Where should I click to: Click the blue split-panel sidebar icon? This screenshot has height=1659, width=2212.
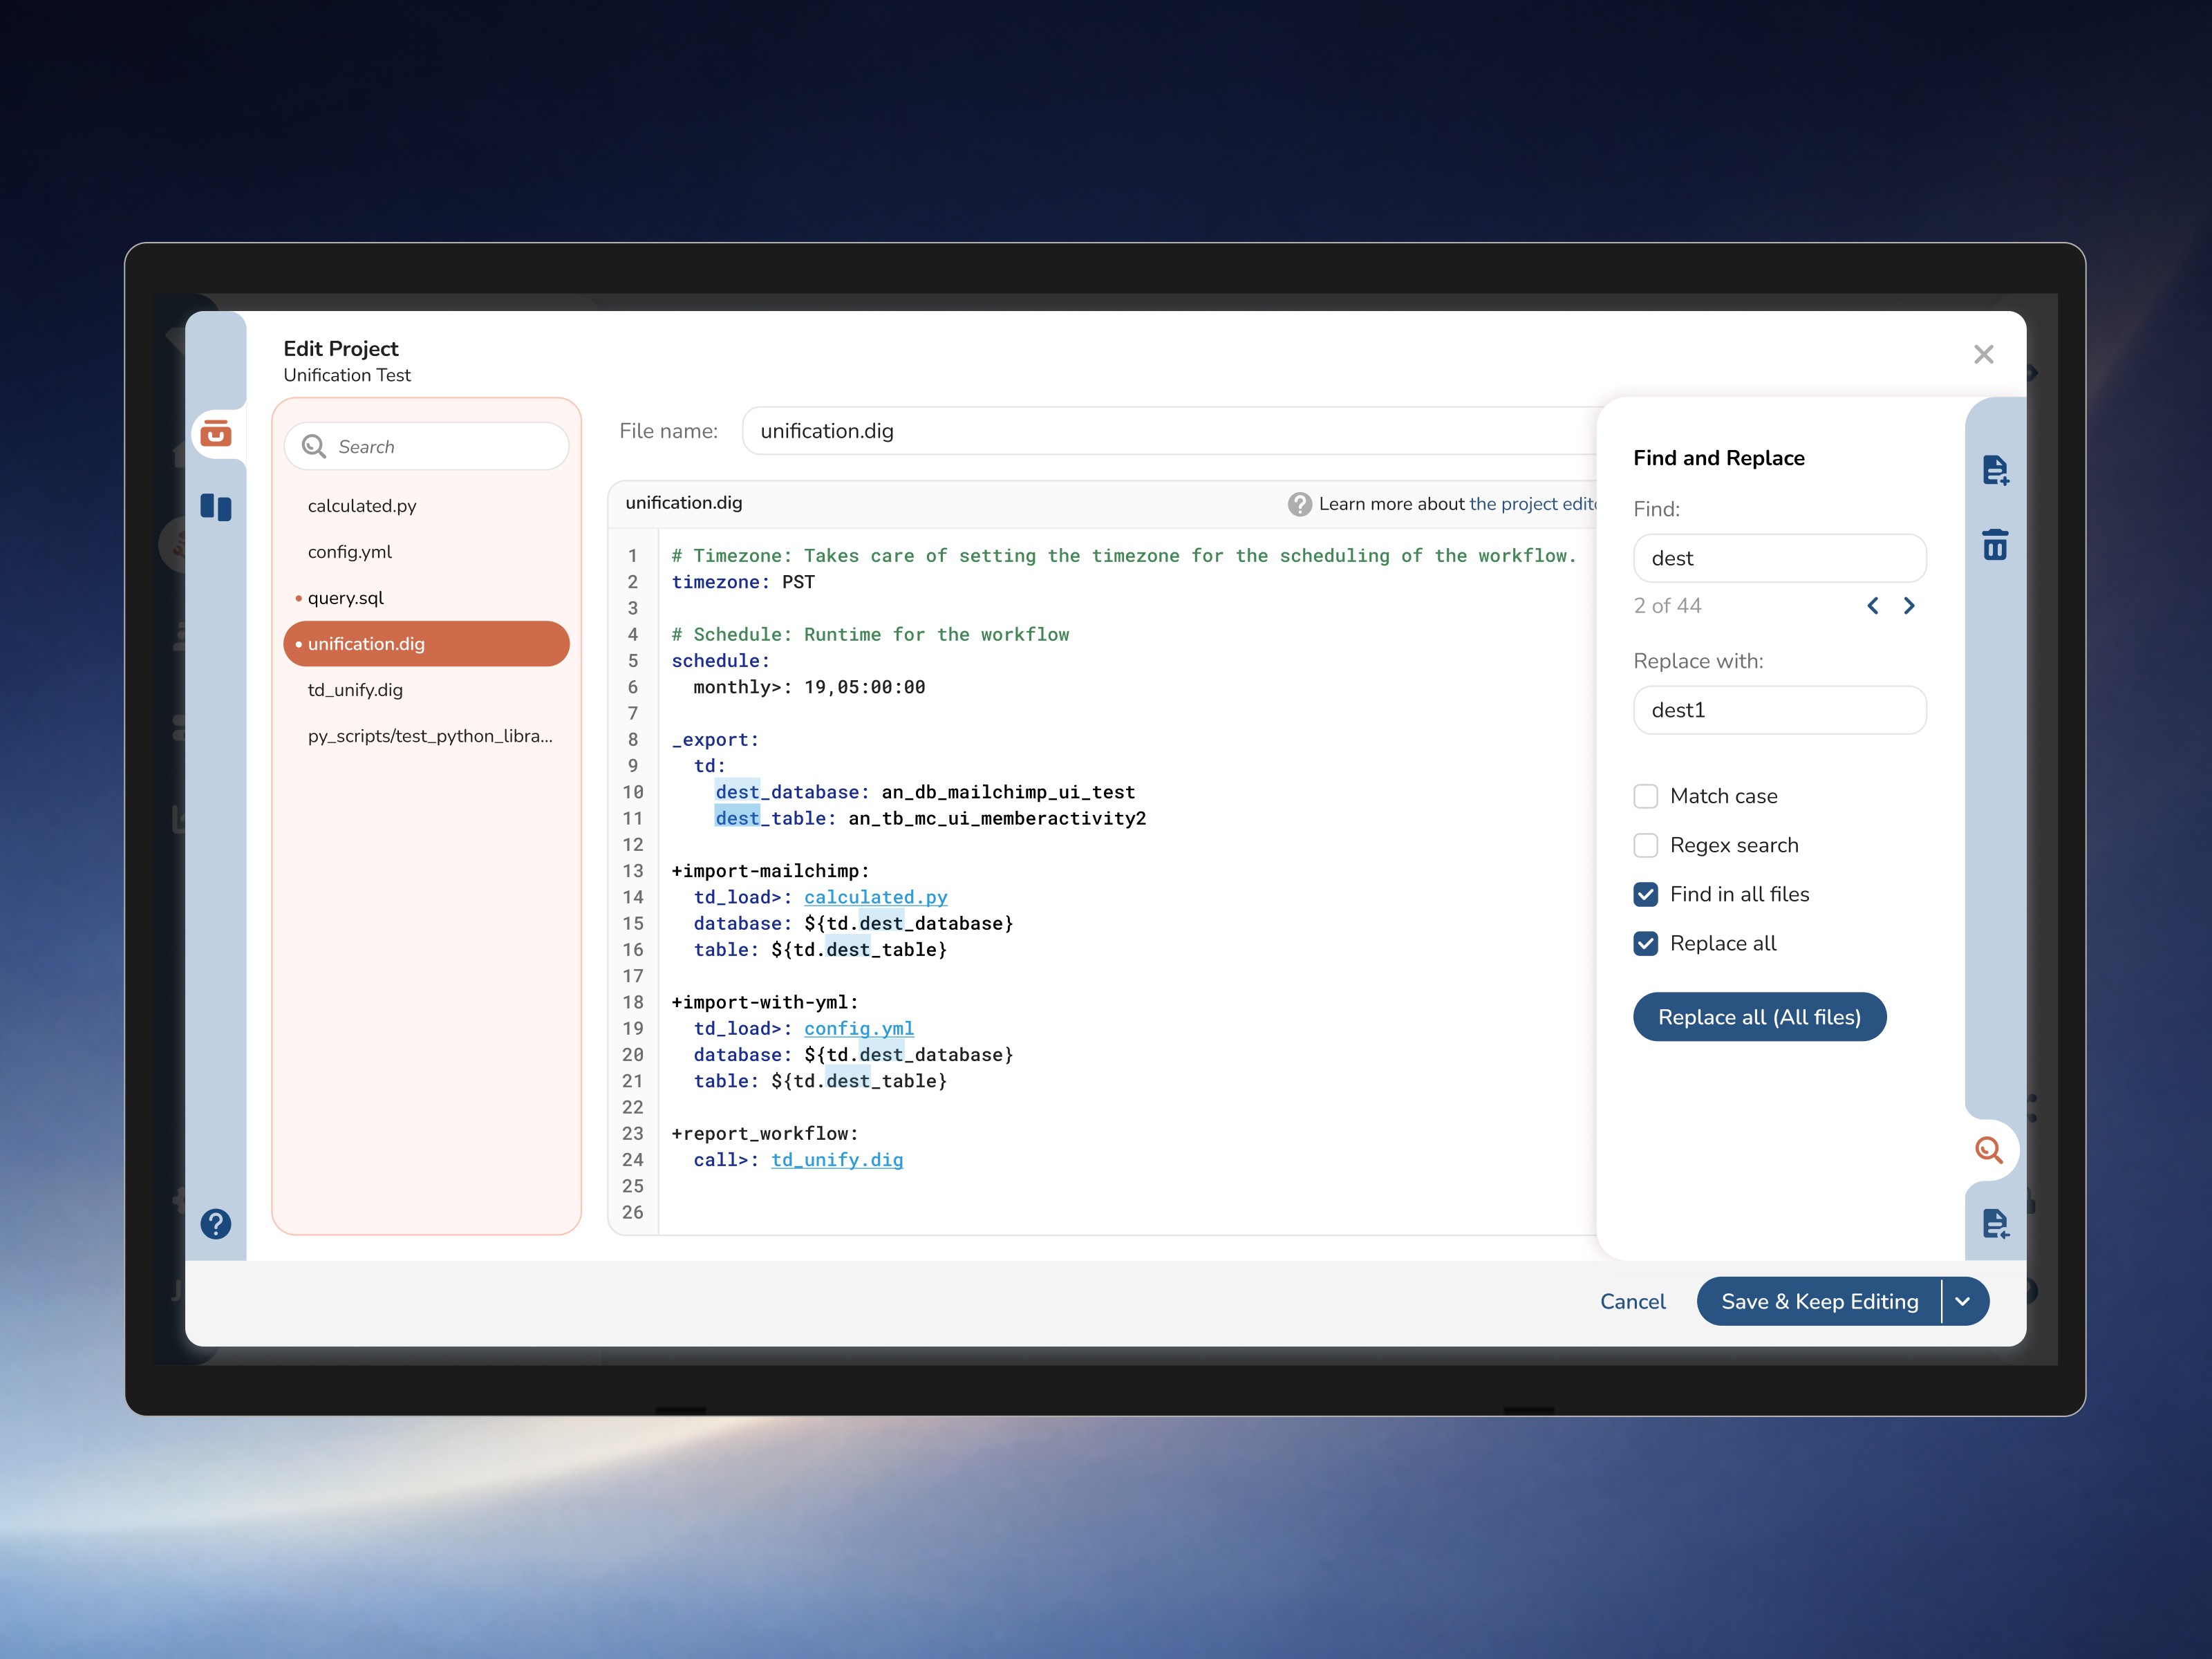click(216, 507)
